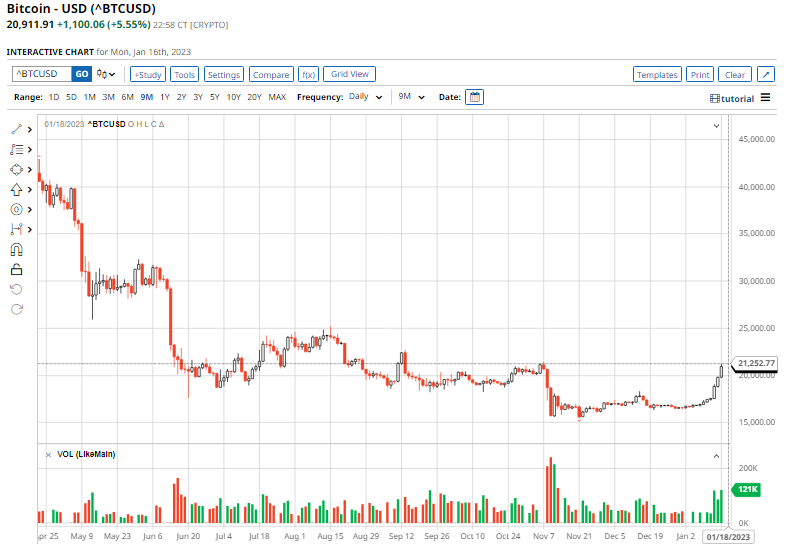Select the measure tool icon

17,229
